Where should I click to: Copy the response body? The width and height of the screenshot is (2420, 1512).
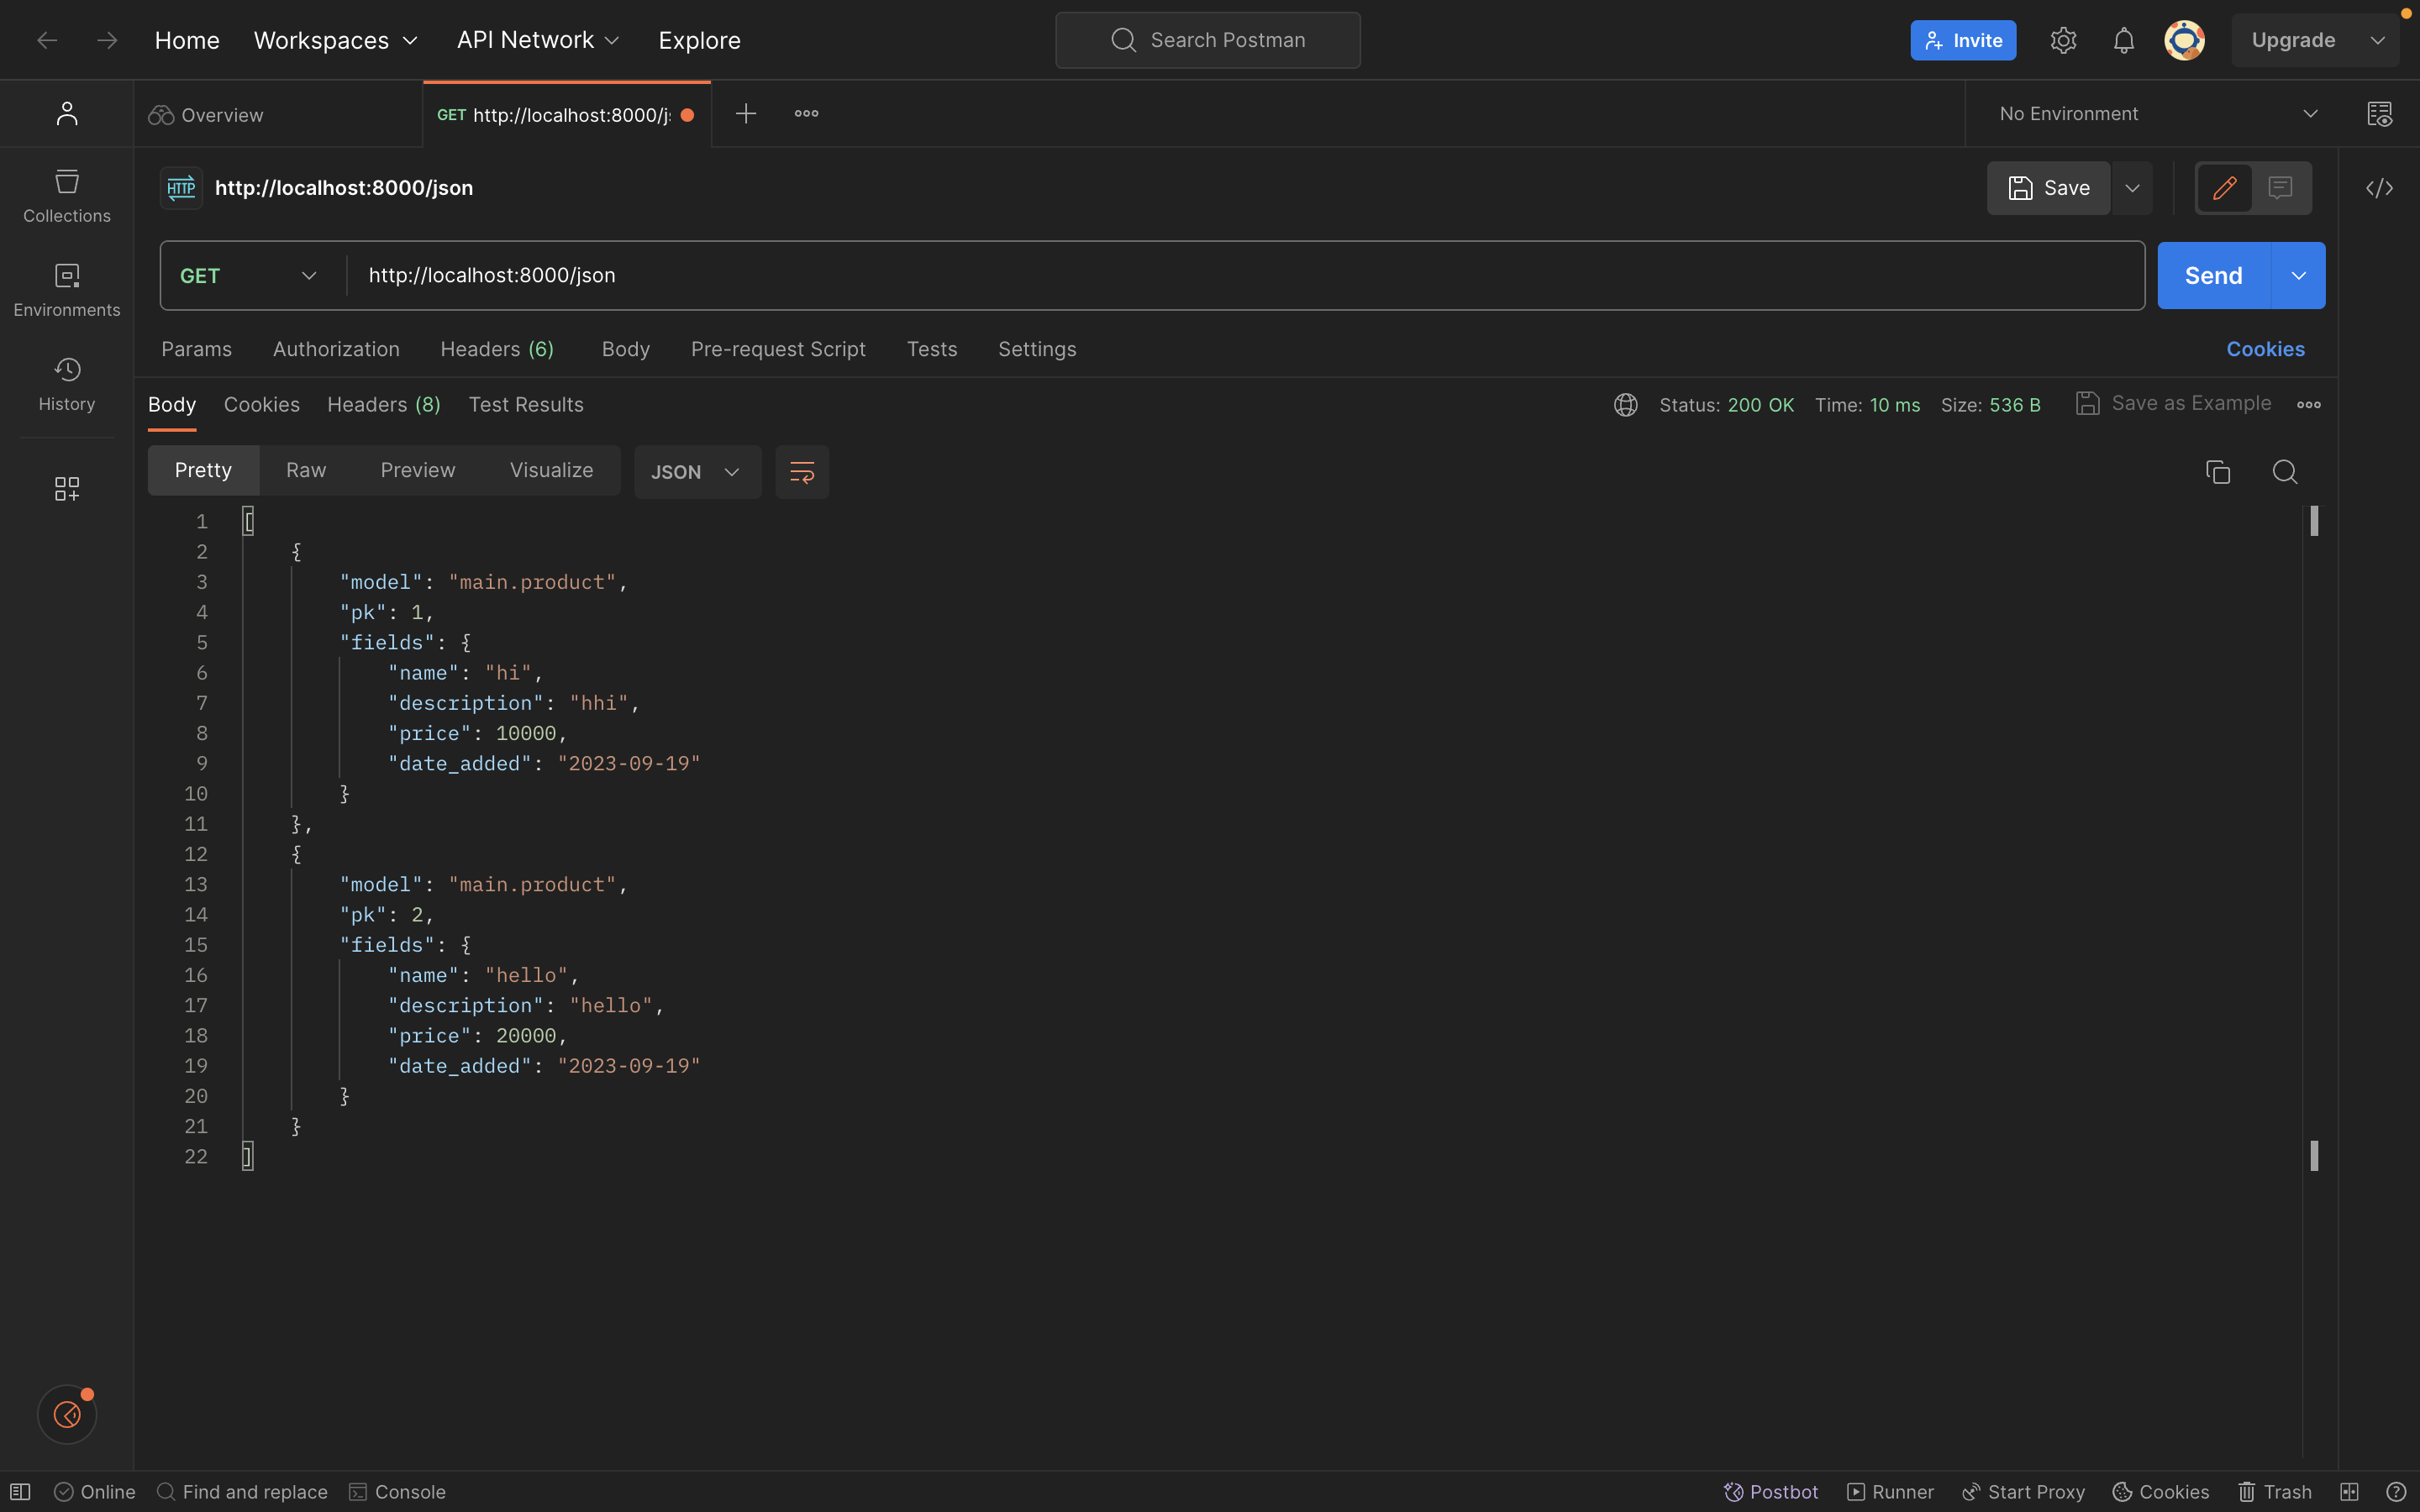(x=2218, y=471)
